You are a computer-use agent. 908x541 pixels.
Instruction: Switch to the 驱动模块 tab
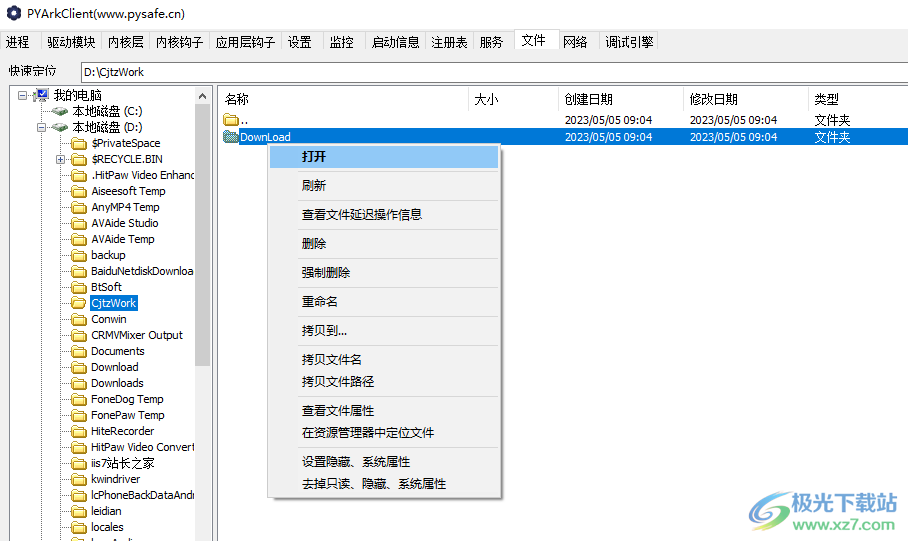click(71, 42)
